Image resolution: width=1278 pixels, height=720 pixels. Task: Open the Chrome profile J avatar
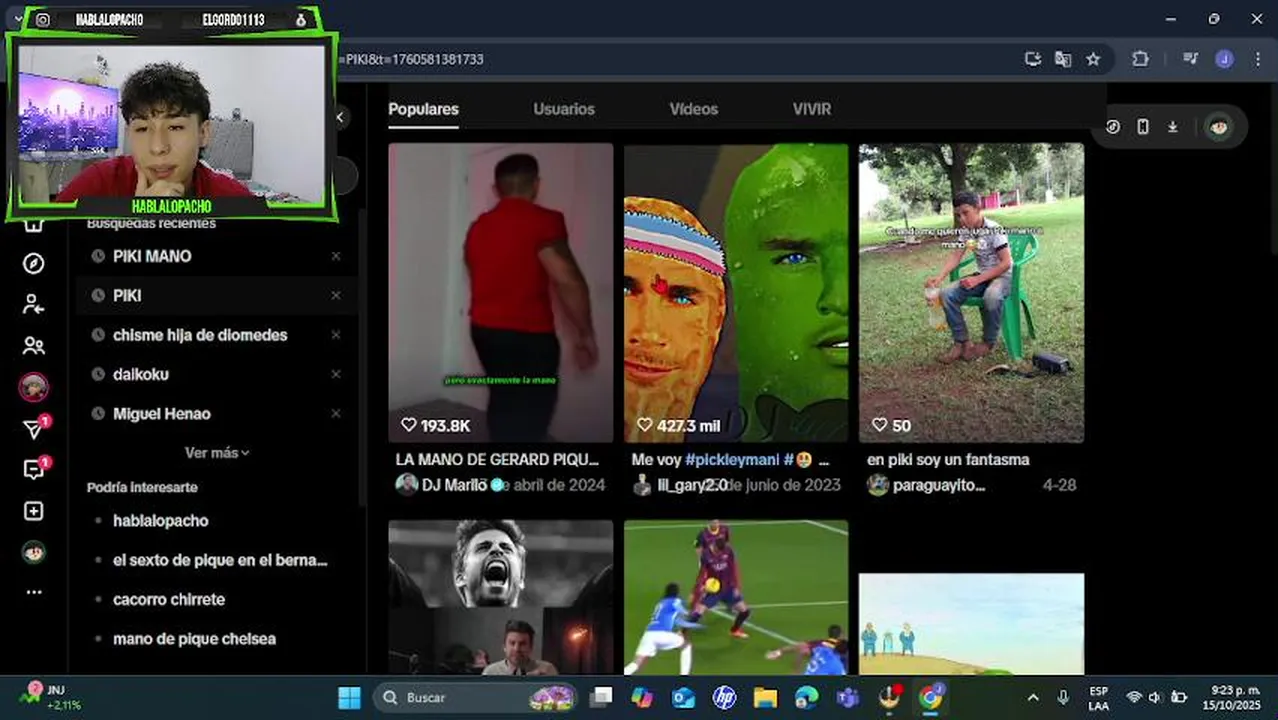coord(1224,59)
